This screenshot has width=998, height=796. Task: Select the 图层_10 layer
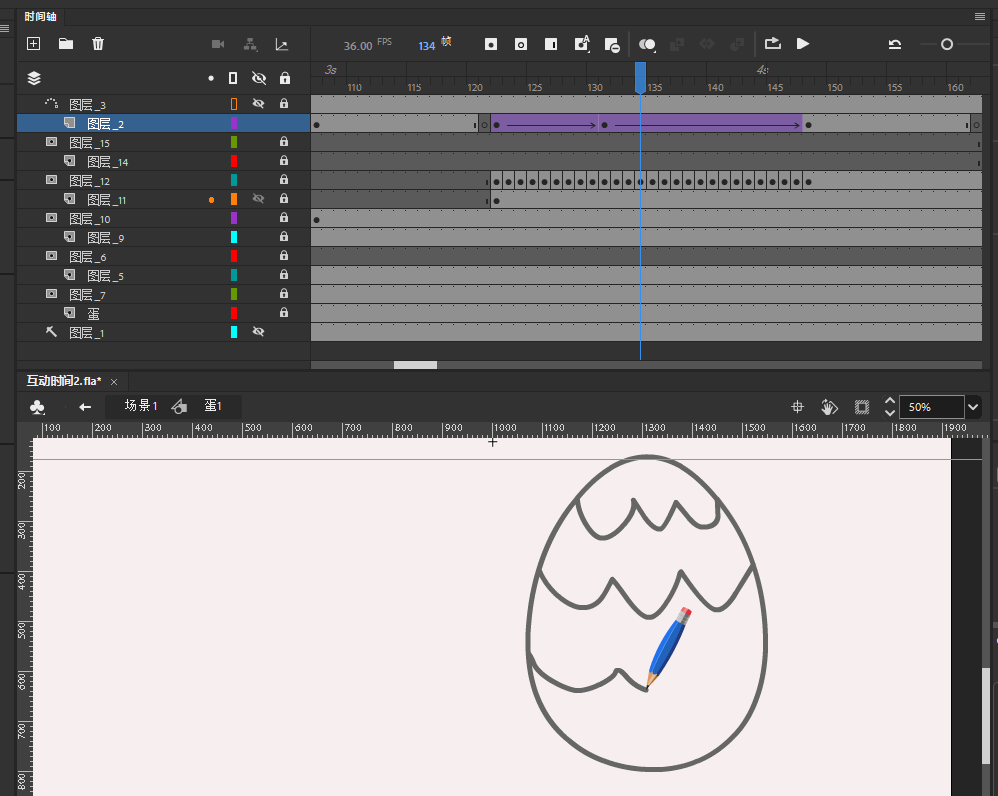point(90,219)
